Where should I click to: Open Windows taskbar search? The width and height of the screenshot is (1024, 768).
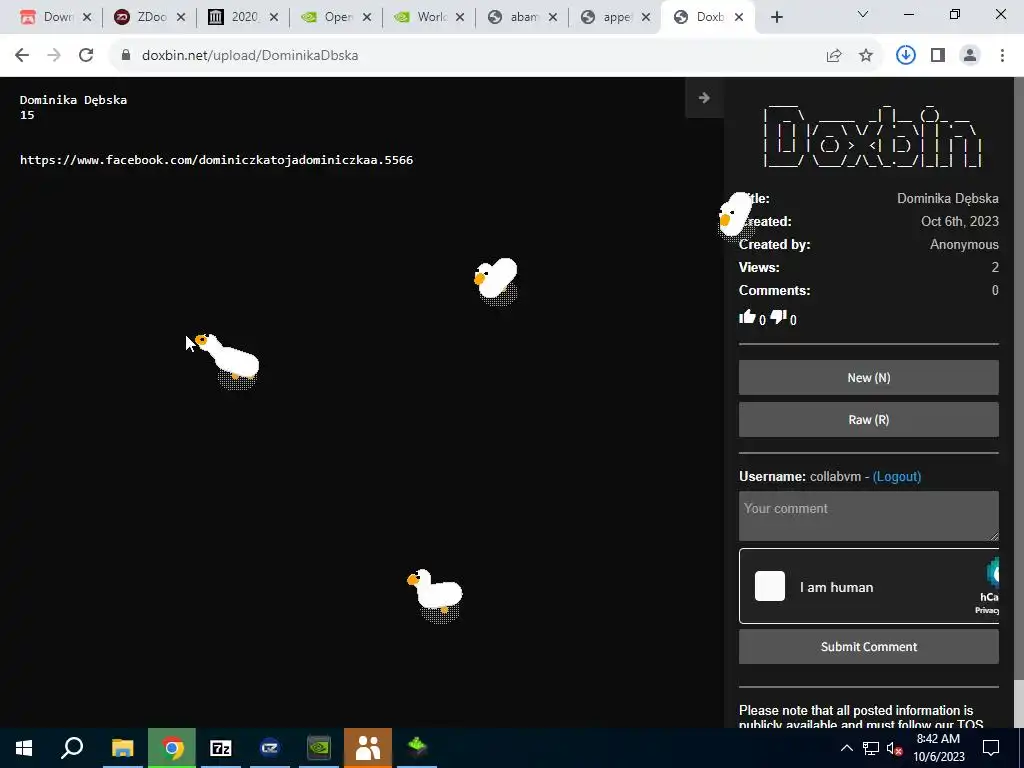click(x=72, y=748)
